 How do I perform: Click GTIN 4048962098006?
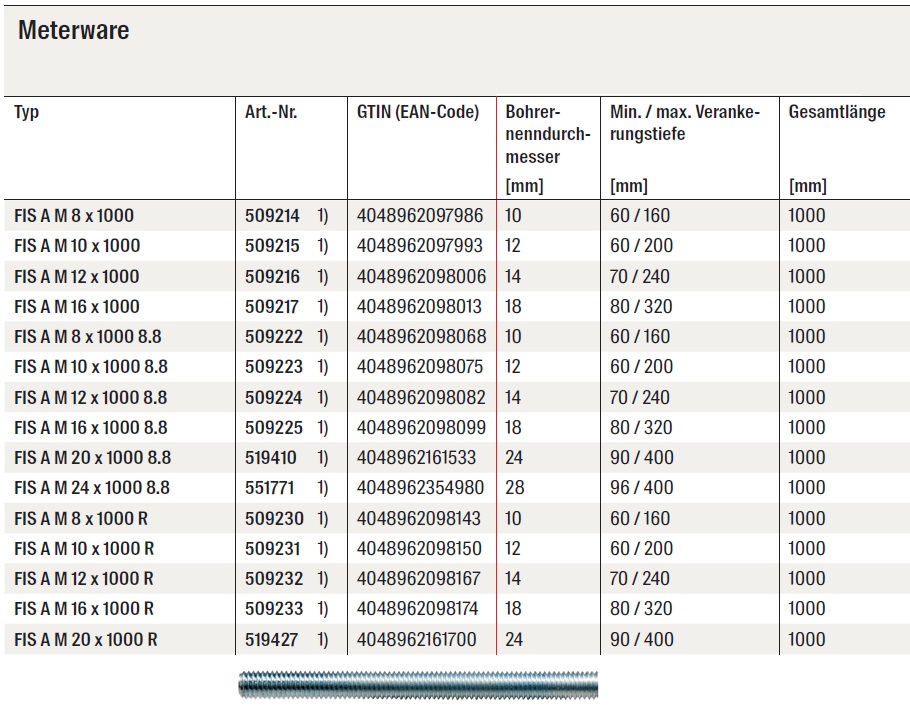[x=421, y=276]
